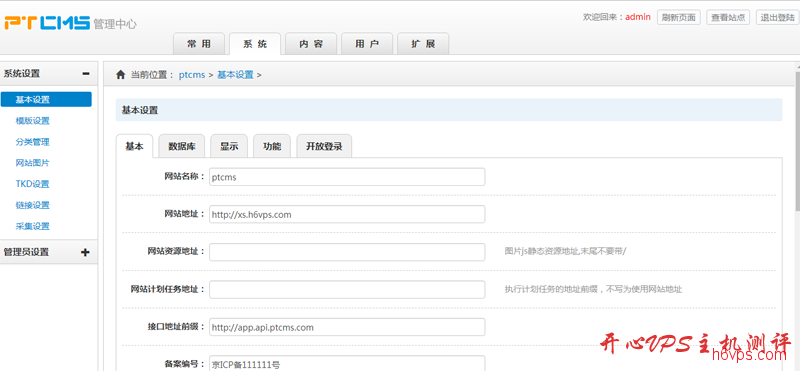
Task: Select 分类管理 in the sidebar
Action: (33, 142)
